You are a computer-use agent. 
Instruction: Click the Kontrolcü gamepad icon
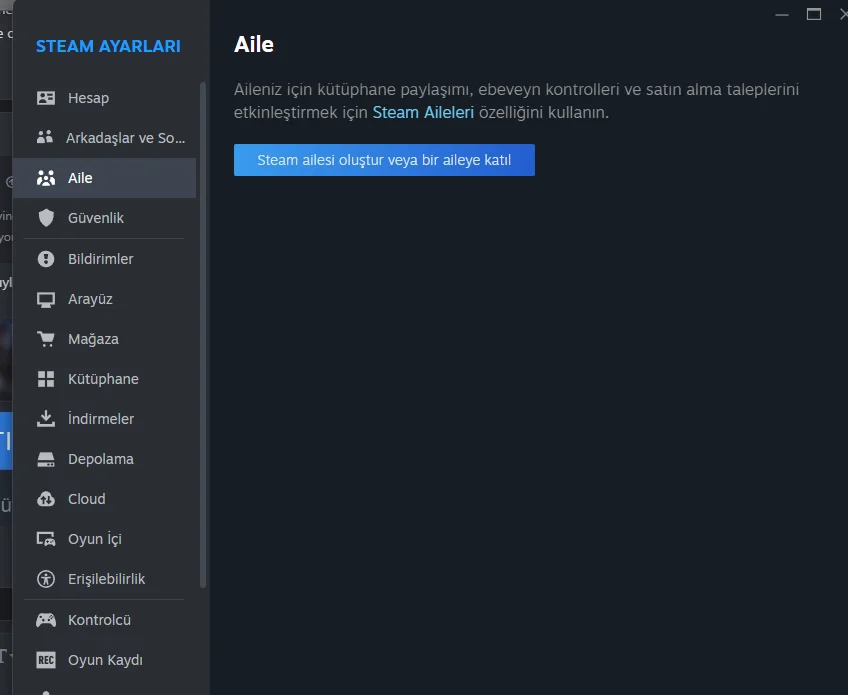[x=46, y=620]
